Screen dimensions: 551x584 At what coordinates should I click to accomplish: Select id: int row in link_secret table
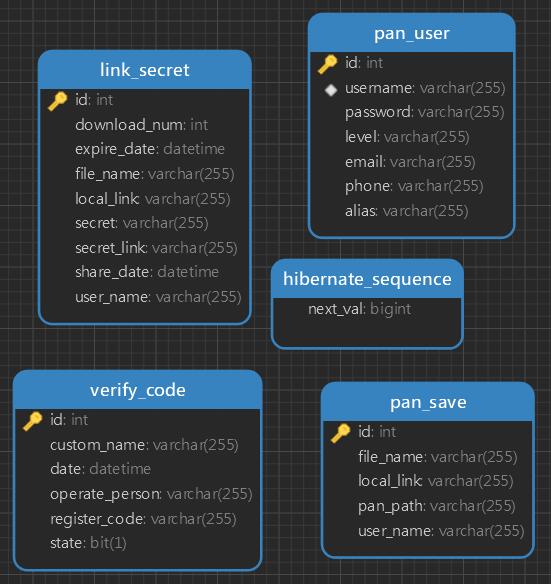coord(94,100)
